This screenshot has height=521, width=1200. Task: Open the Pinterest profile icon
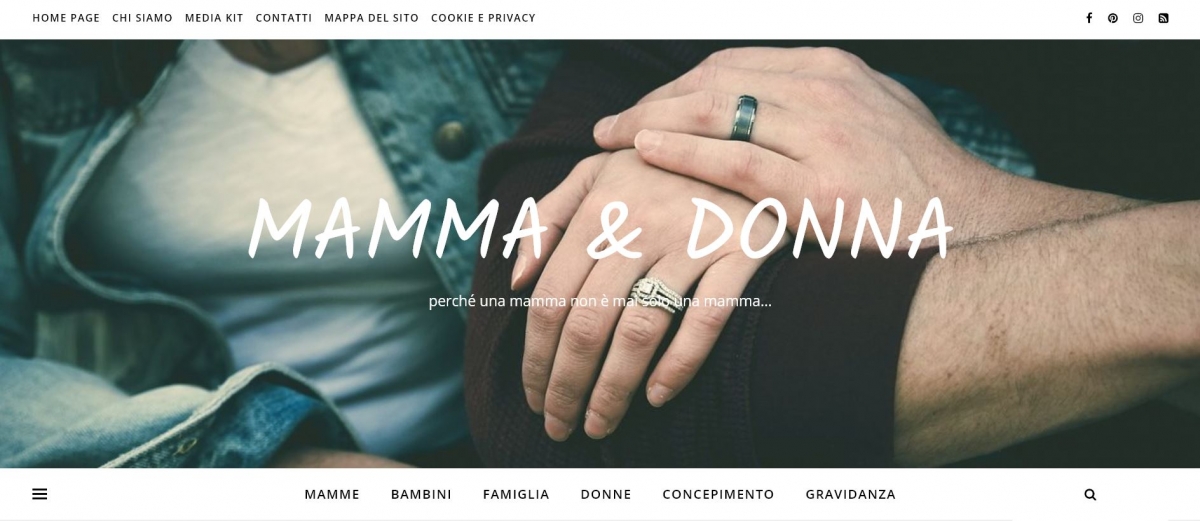[1113, 18]
